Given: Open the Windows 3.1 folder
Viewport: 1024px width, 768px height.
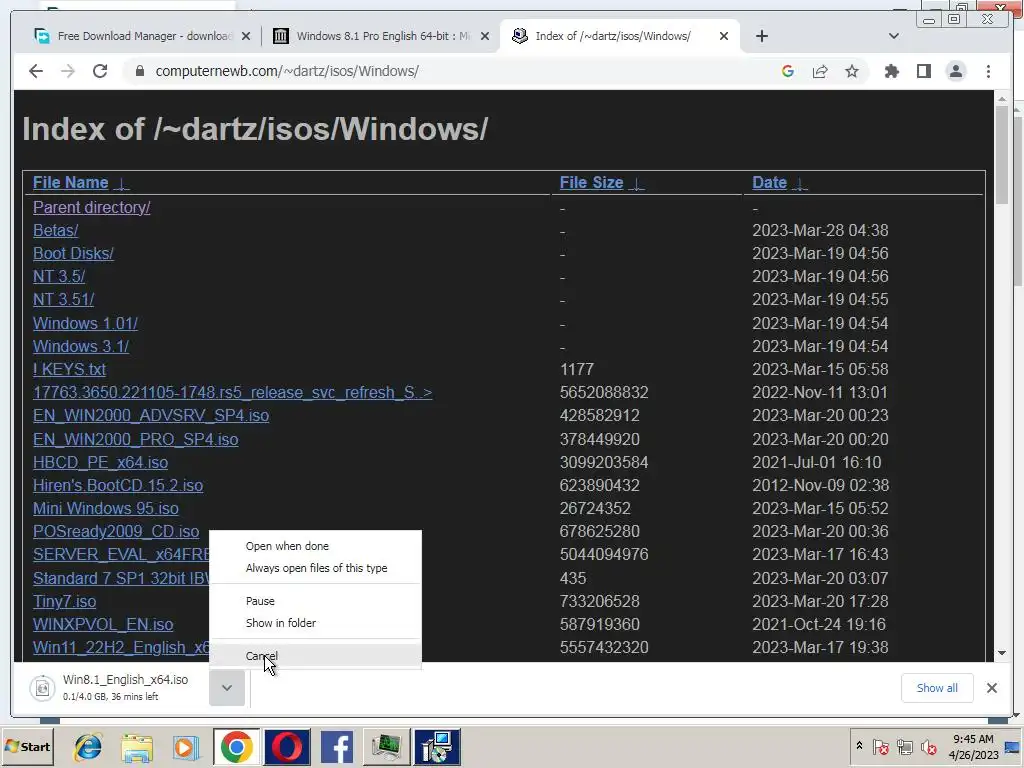Looking at the screenshot, I should pos(81,346).
